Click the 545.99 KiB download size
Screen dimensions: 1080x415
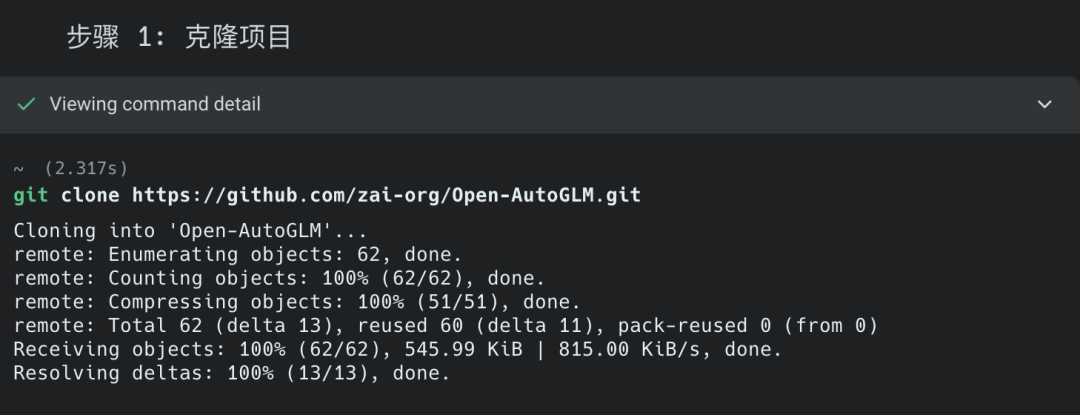[x=457, y=350]
